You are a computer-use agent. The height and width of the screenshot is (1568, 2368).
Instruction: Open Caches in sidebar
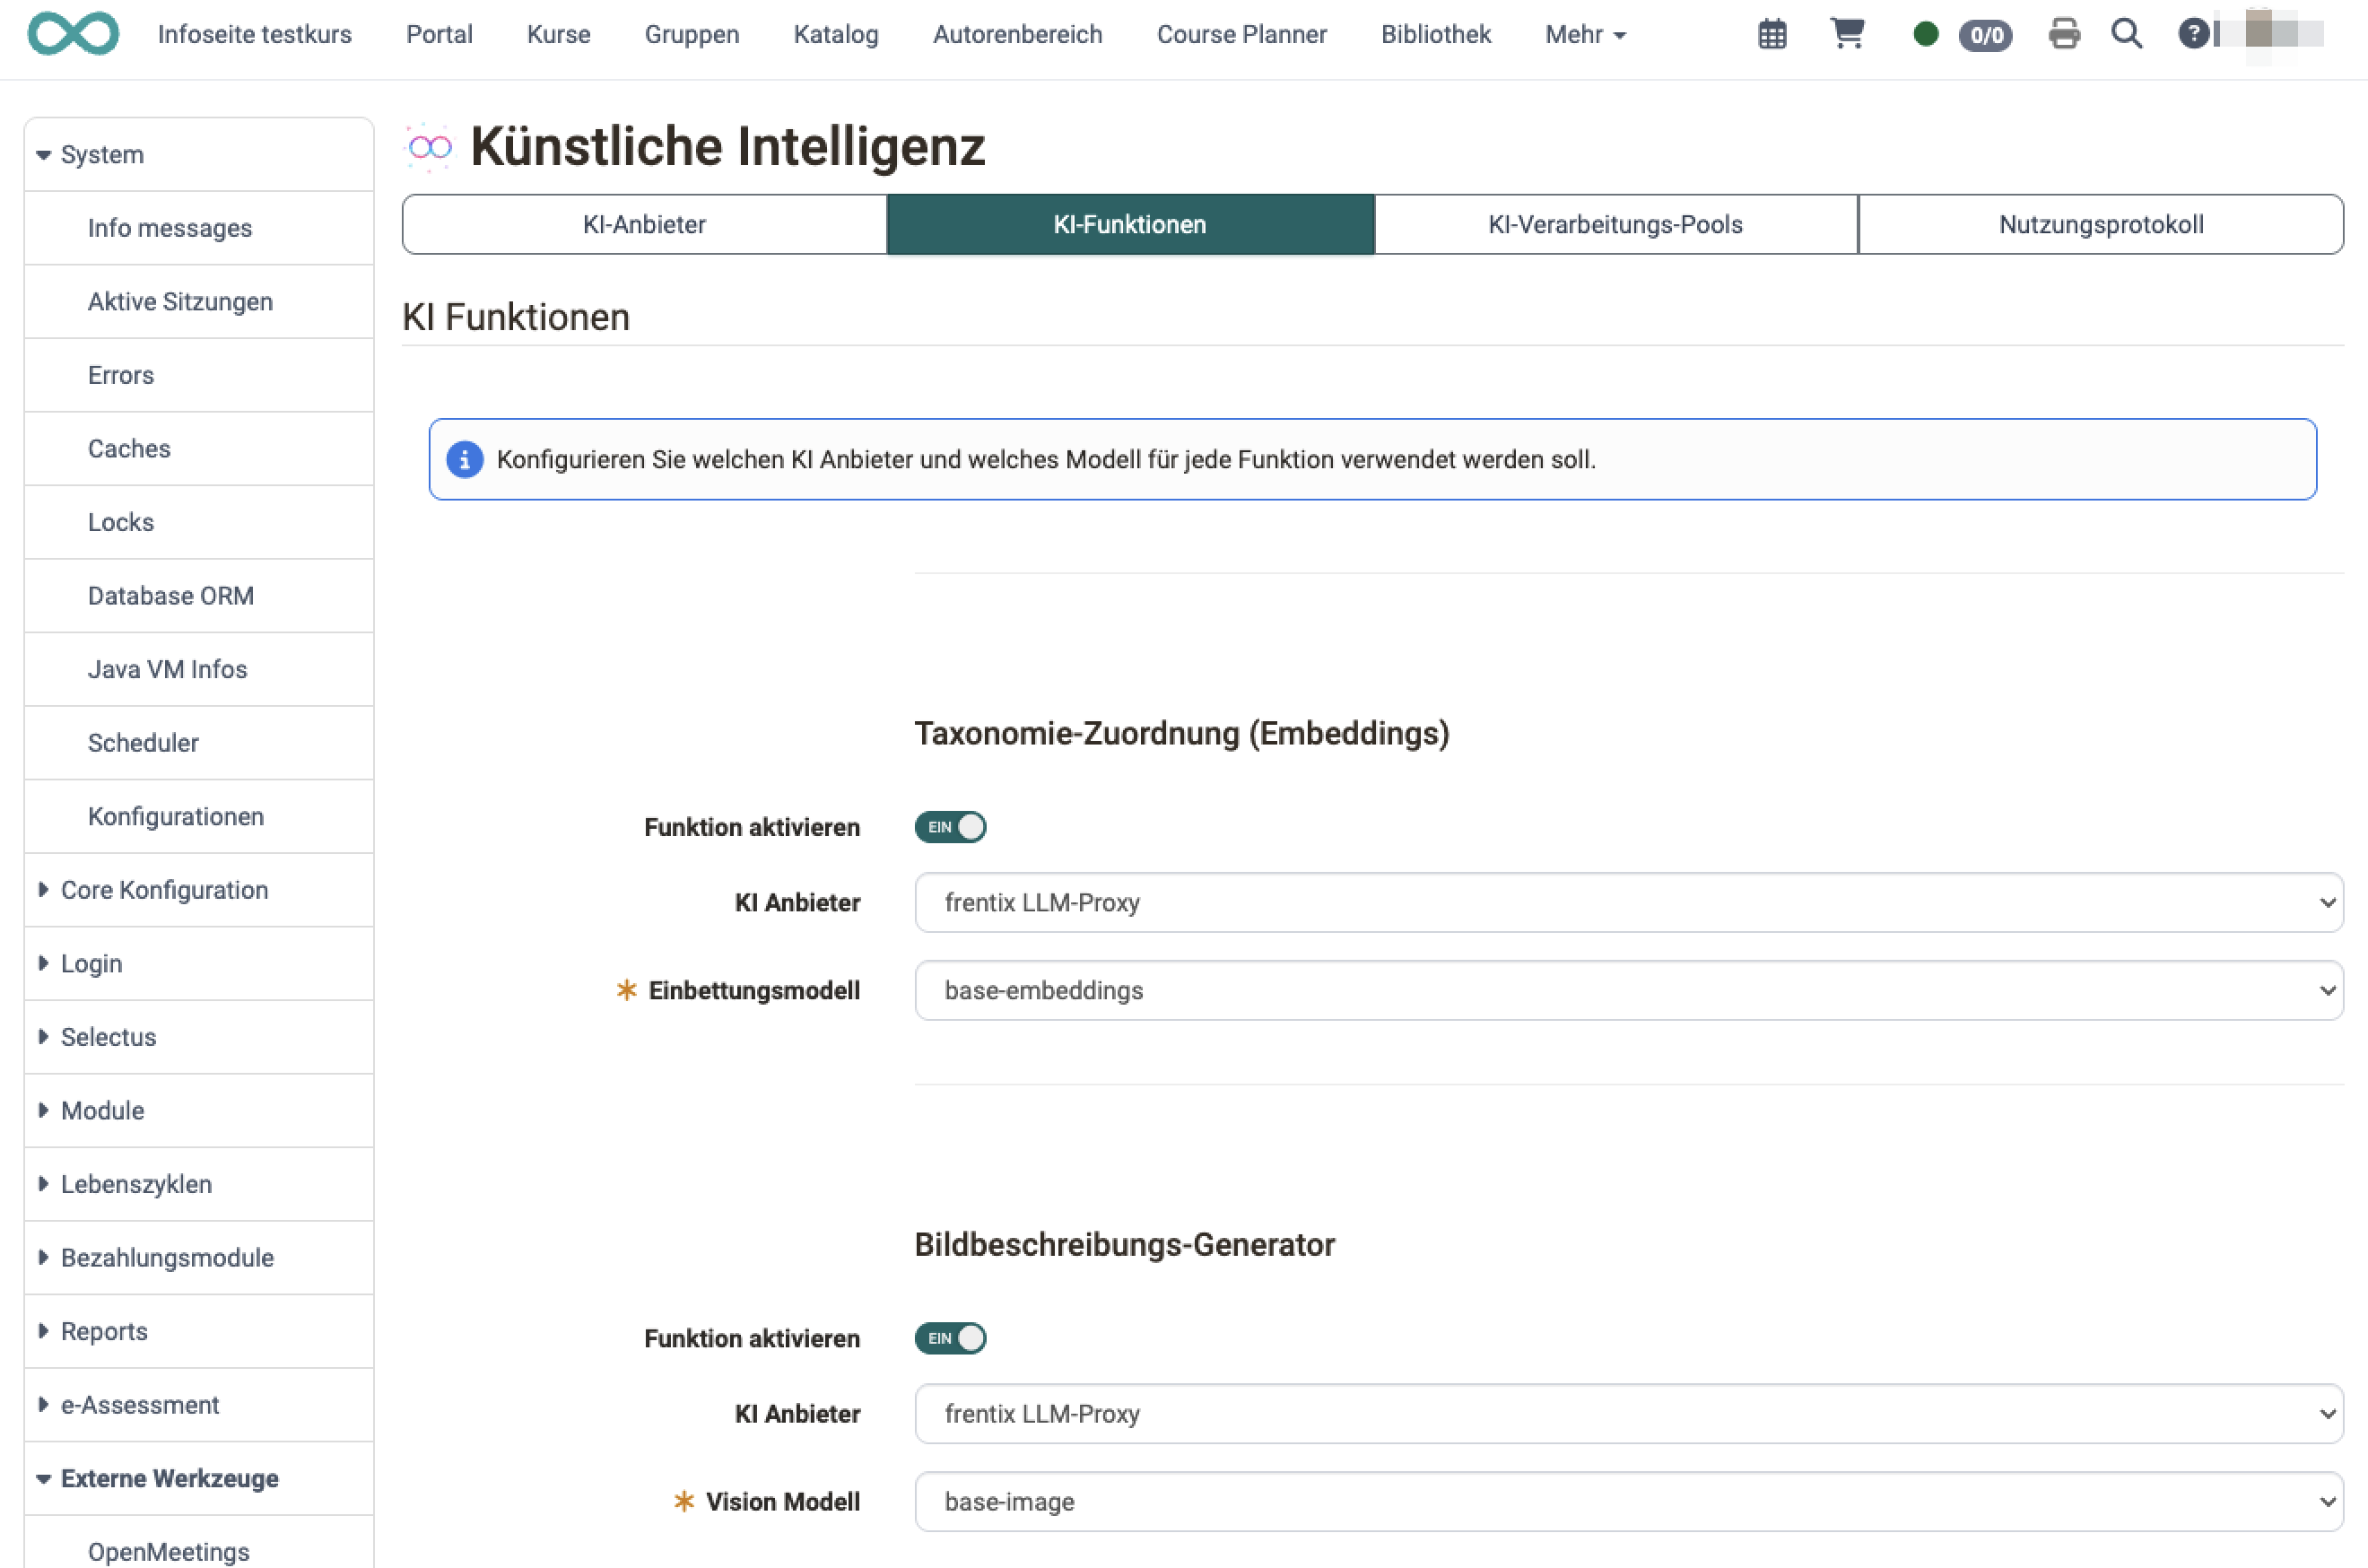point(199,448)
